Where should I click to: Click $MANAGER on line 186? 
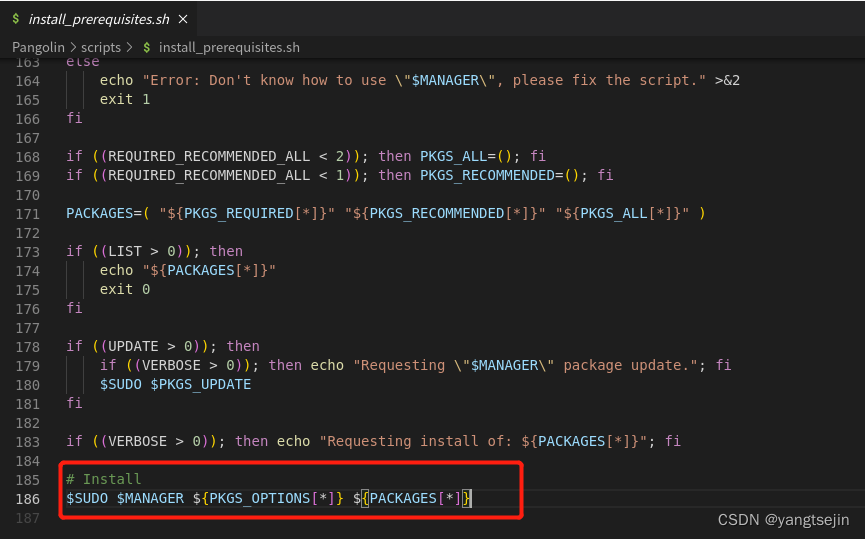(x=150, y=498)
